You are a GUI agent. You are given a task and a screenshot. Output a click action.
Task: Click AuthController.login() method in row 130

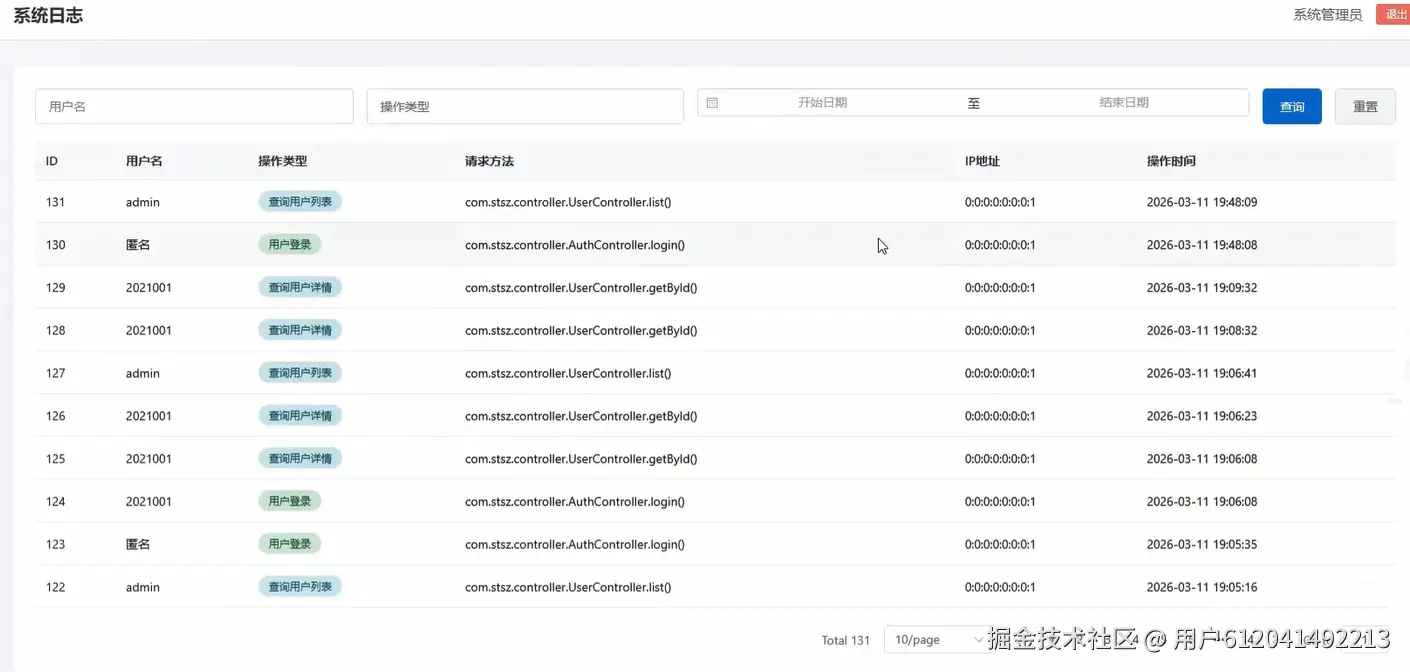(575, 245)
